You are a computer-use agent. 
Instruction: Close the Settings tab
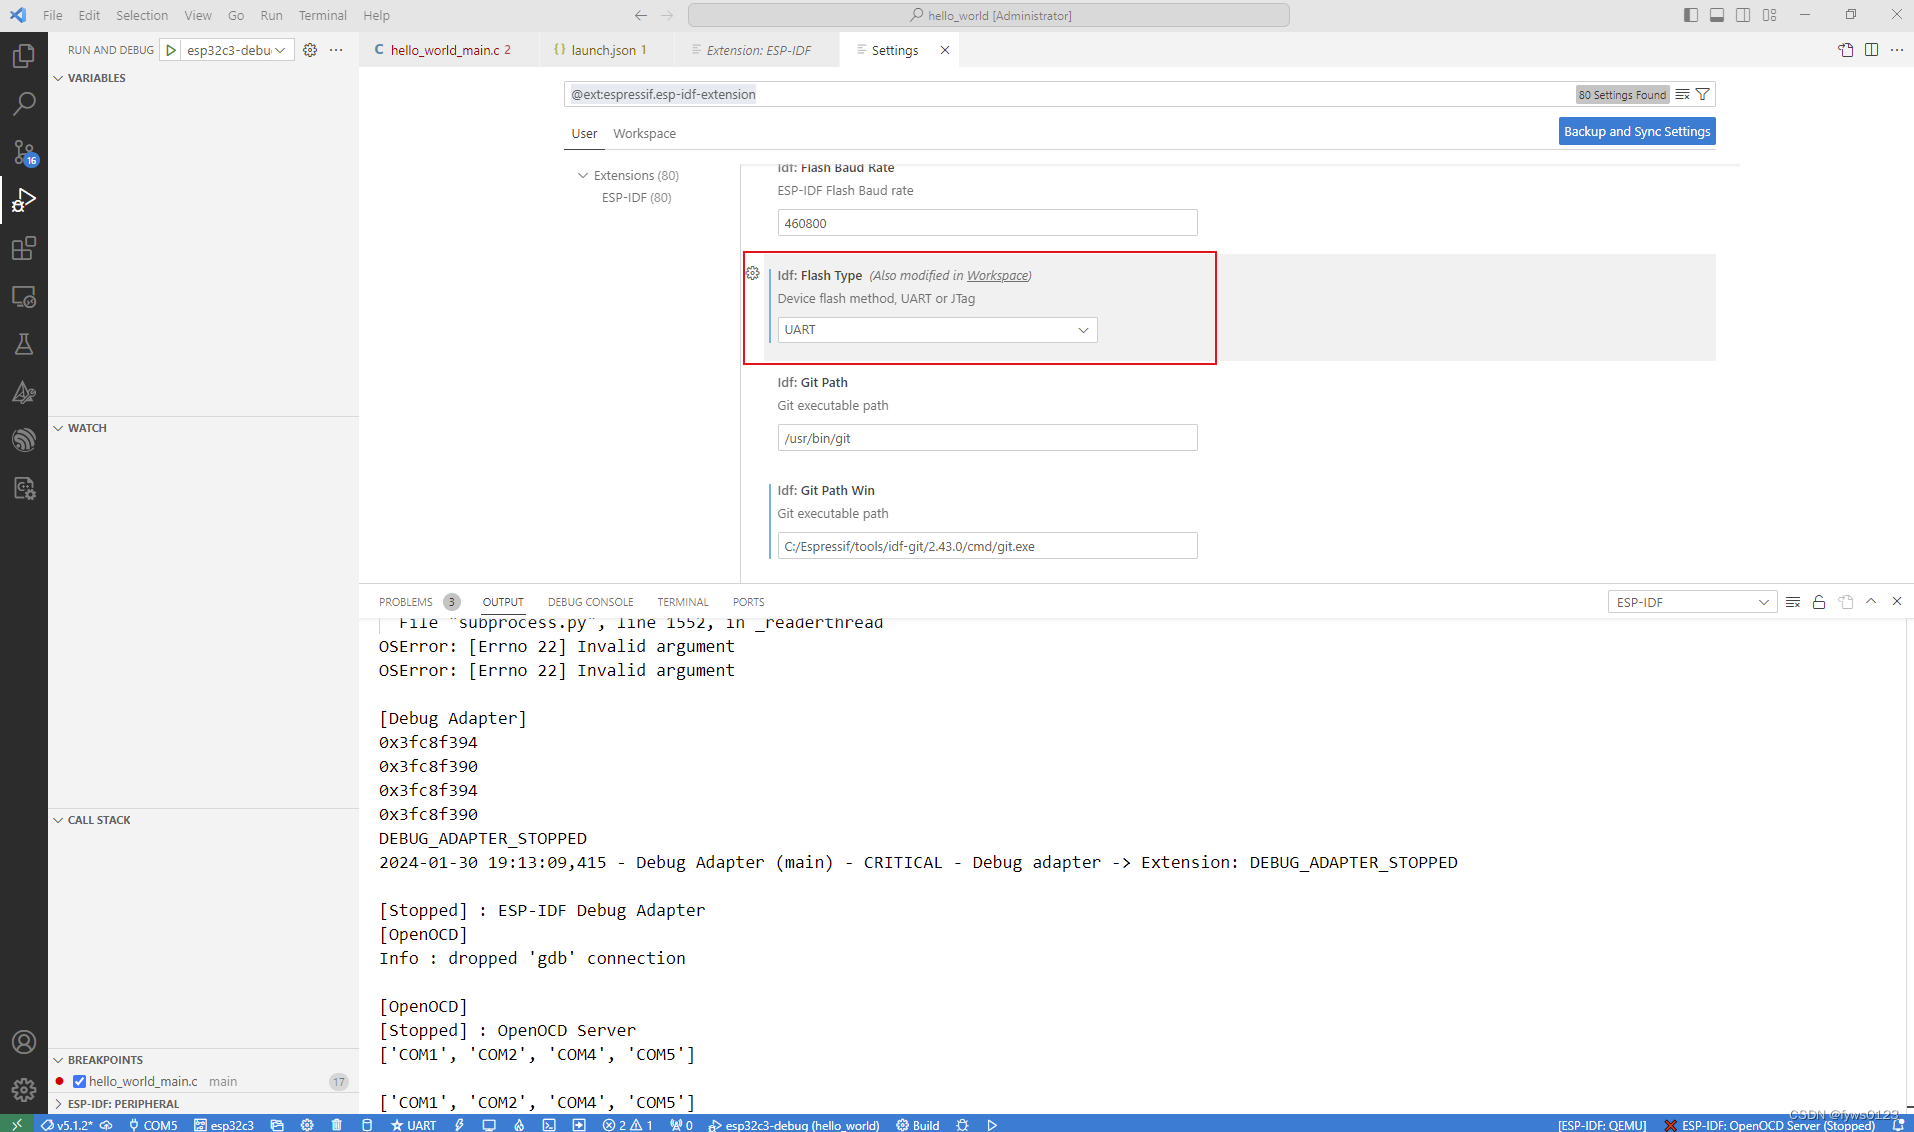945,50
